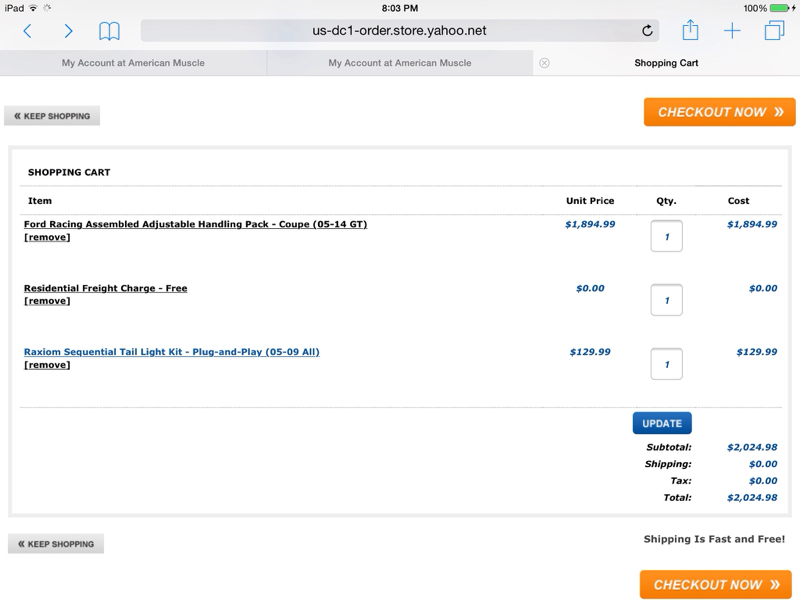Switch to second My Account tab
Screen dimensions: 800x600
400,63
